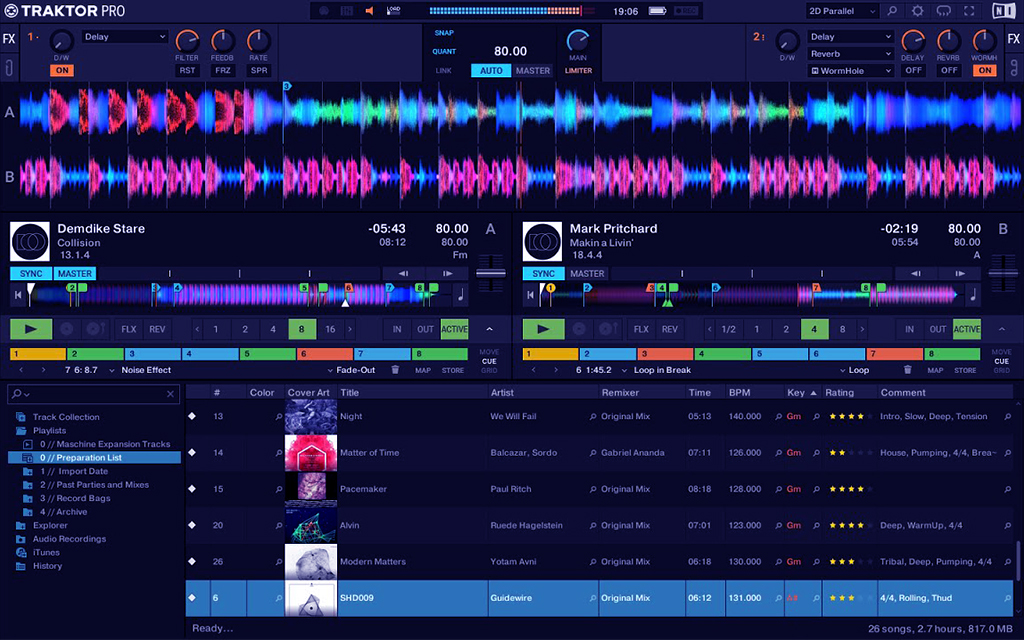Open the 2D Parallel layout dropdown
The height and width of the screenshot is (640, 1024).
(842, 11)
